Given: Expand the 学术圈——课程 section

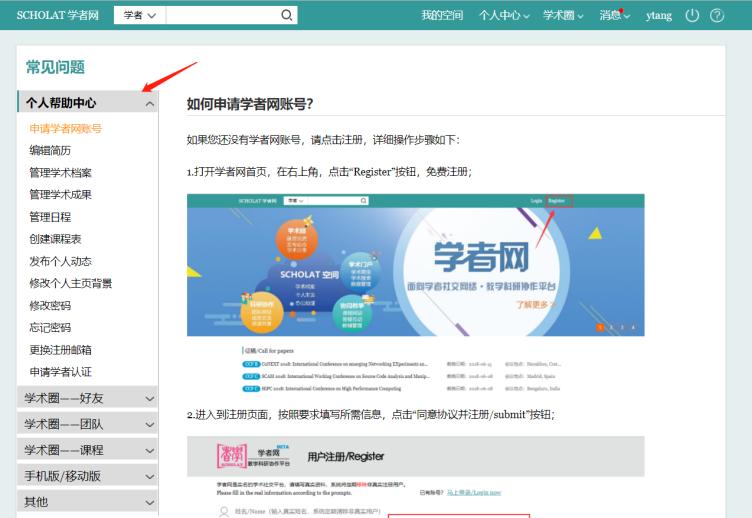Looking at the screenshot, I should (88, 450).
